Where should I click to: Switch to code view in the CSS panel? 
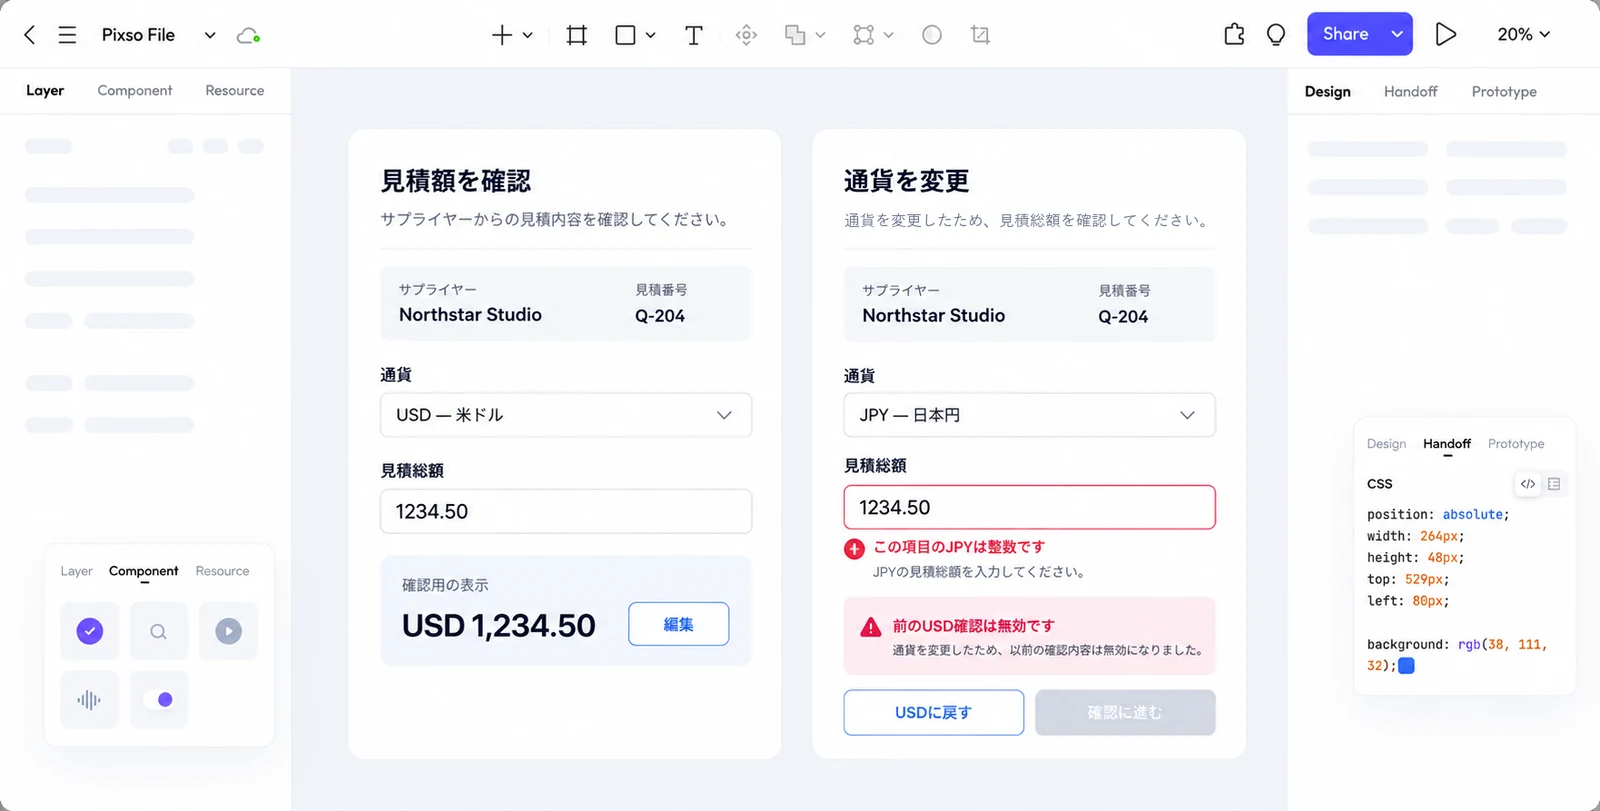point(1528,484)
